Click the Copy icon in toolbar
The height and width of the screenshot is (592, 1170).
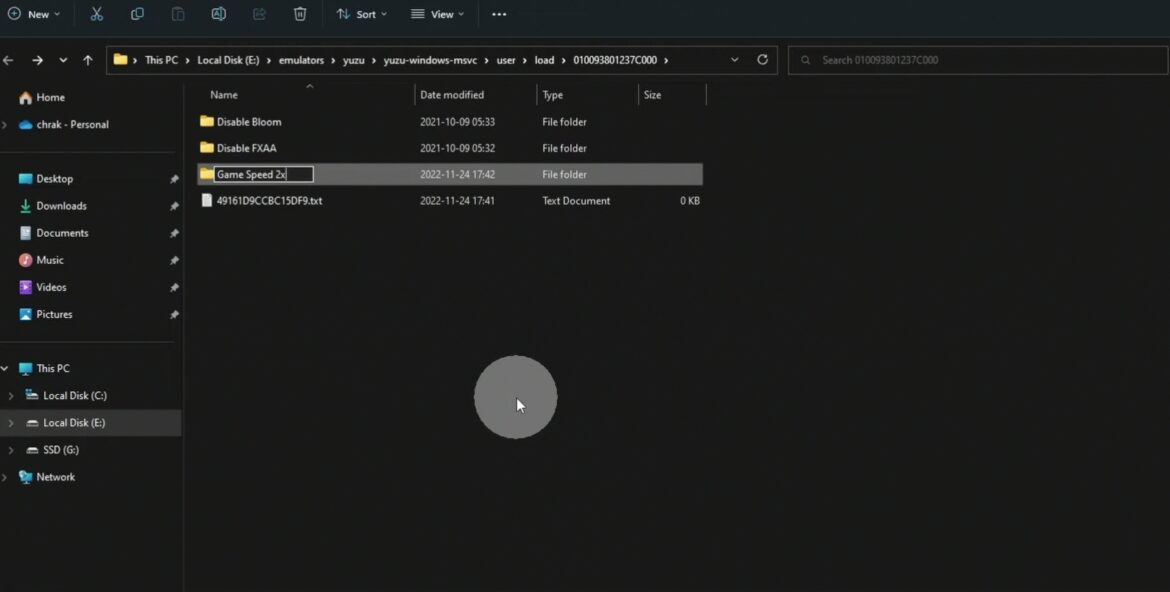point(137,14)
